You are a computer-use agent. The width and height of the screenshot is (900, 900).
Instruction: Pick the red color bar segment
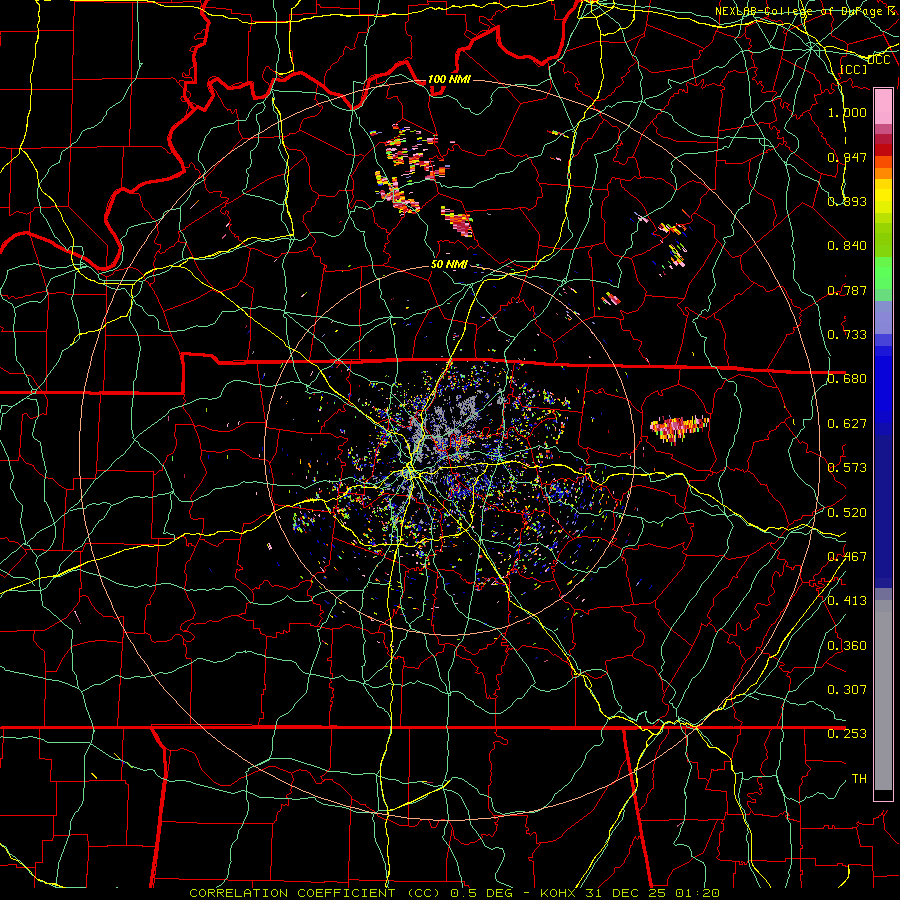[883, 150]
